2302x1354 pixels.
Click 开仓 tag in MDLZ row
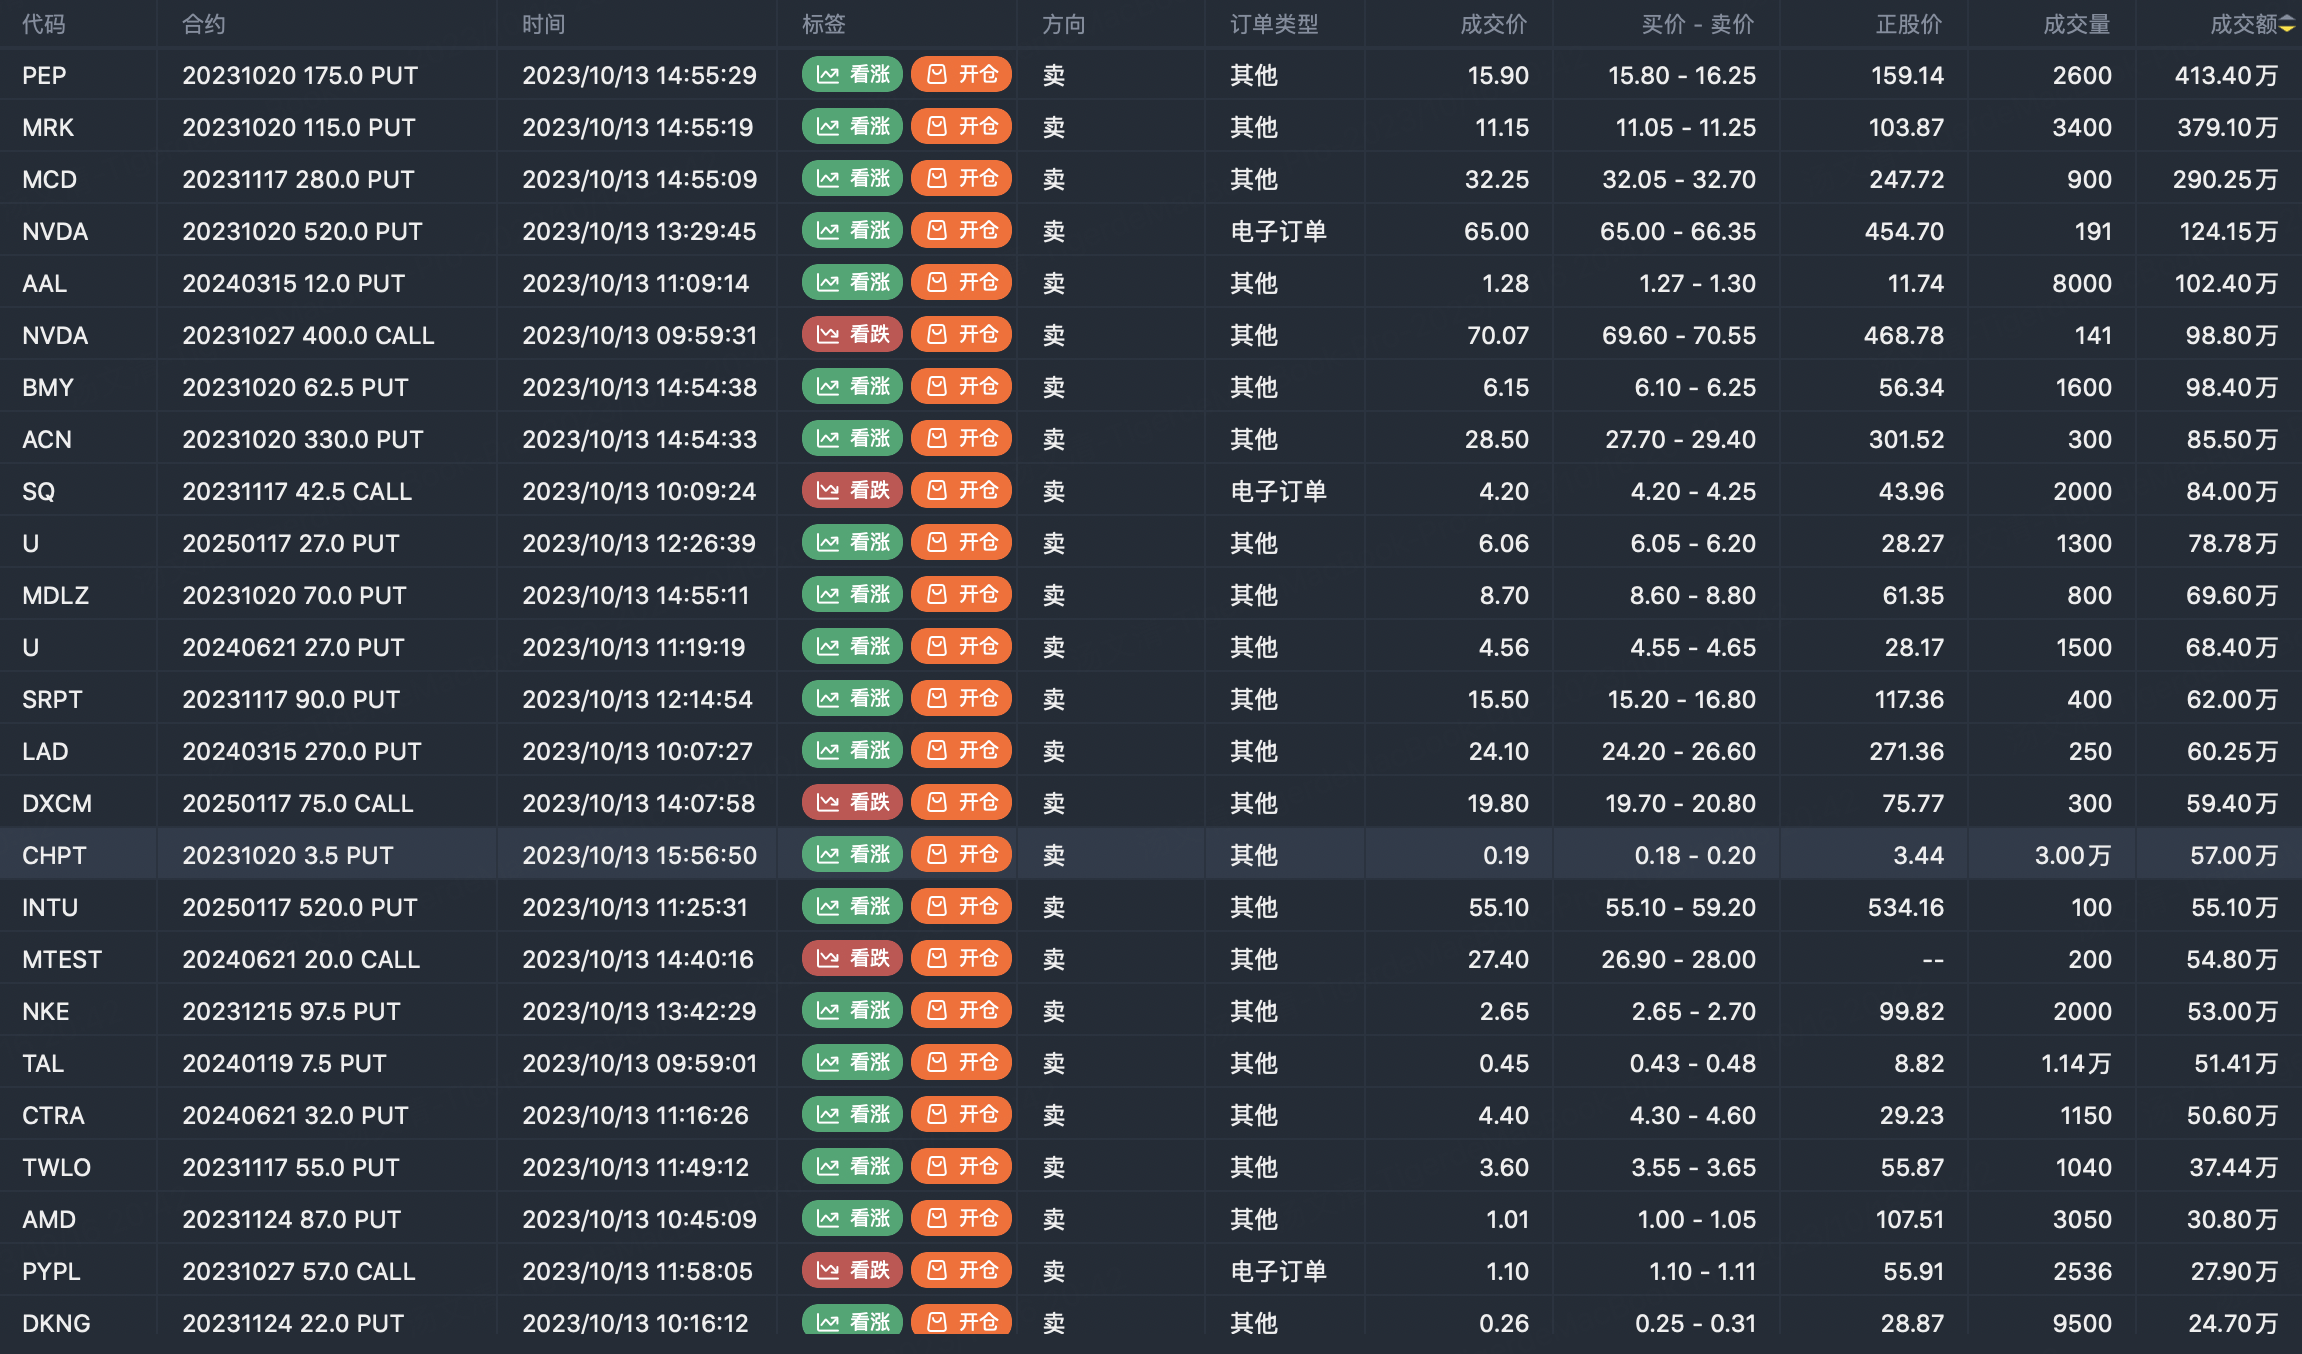[x=962, y=595]
